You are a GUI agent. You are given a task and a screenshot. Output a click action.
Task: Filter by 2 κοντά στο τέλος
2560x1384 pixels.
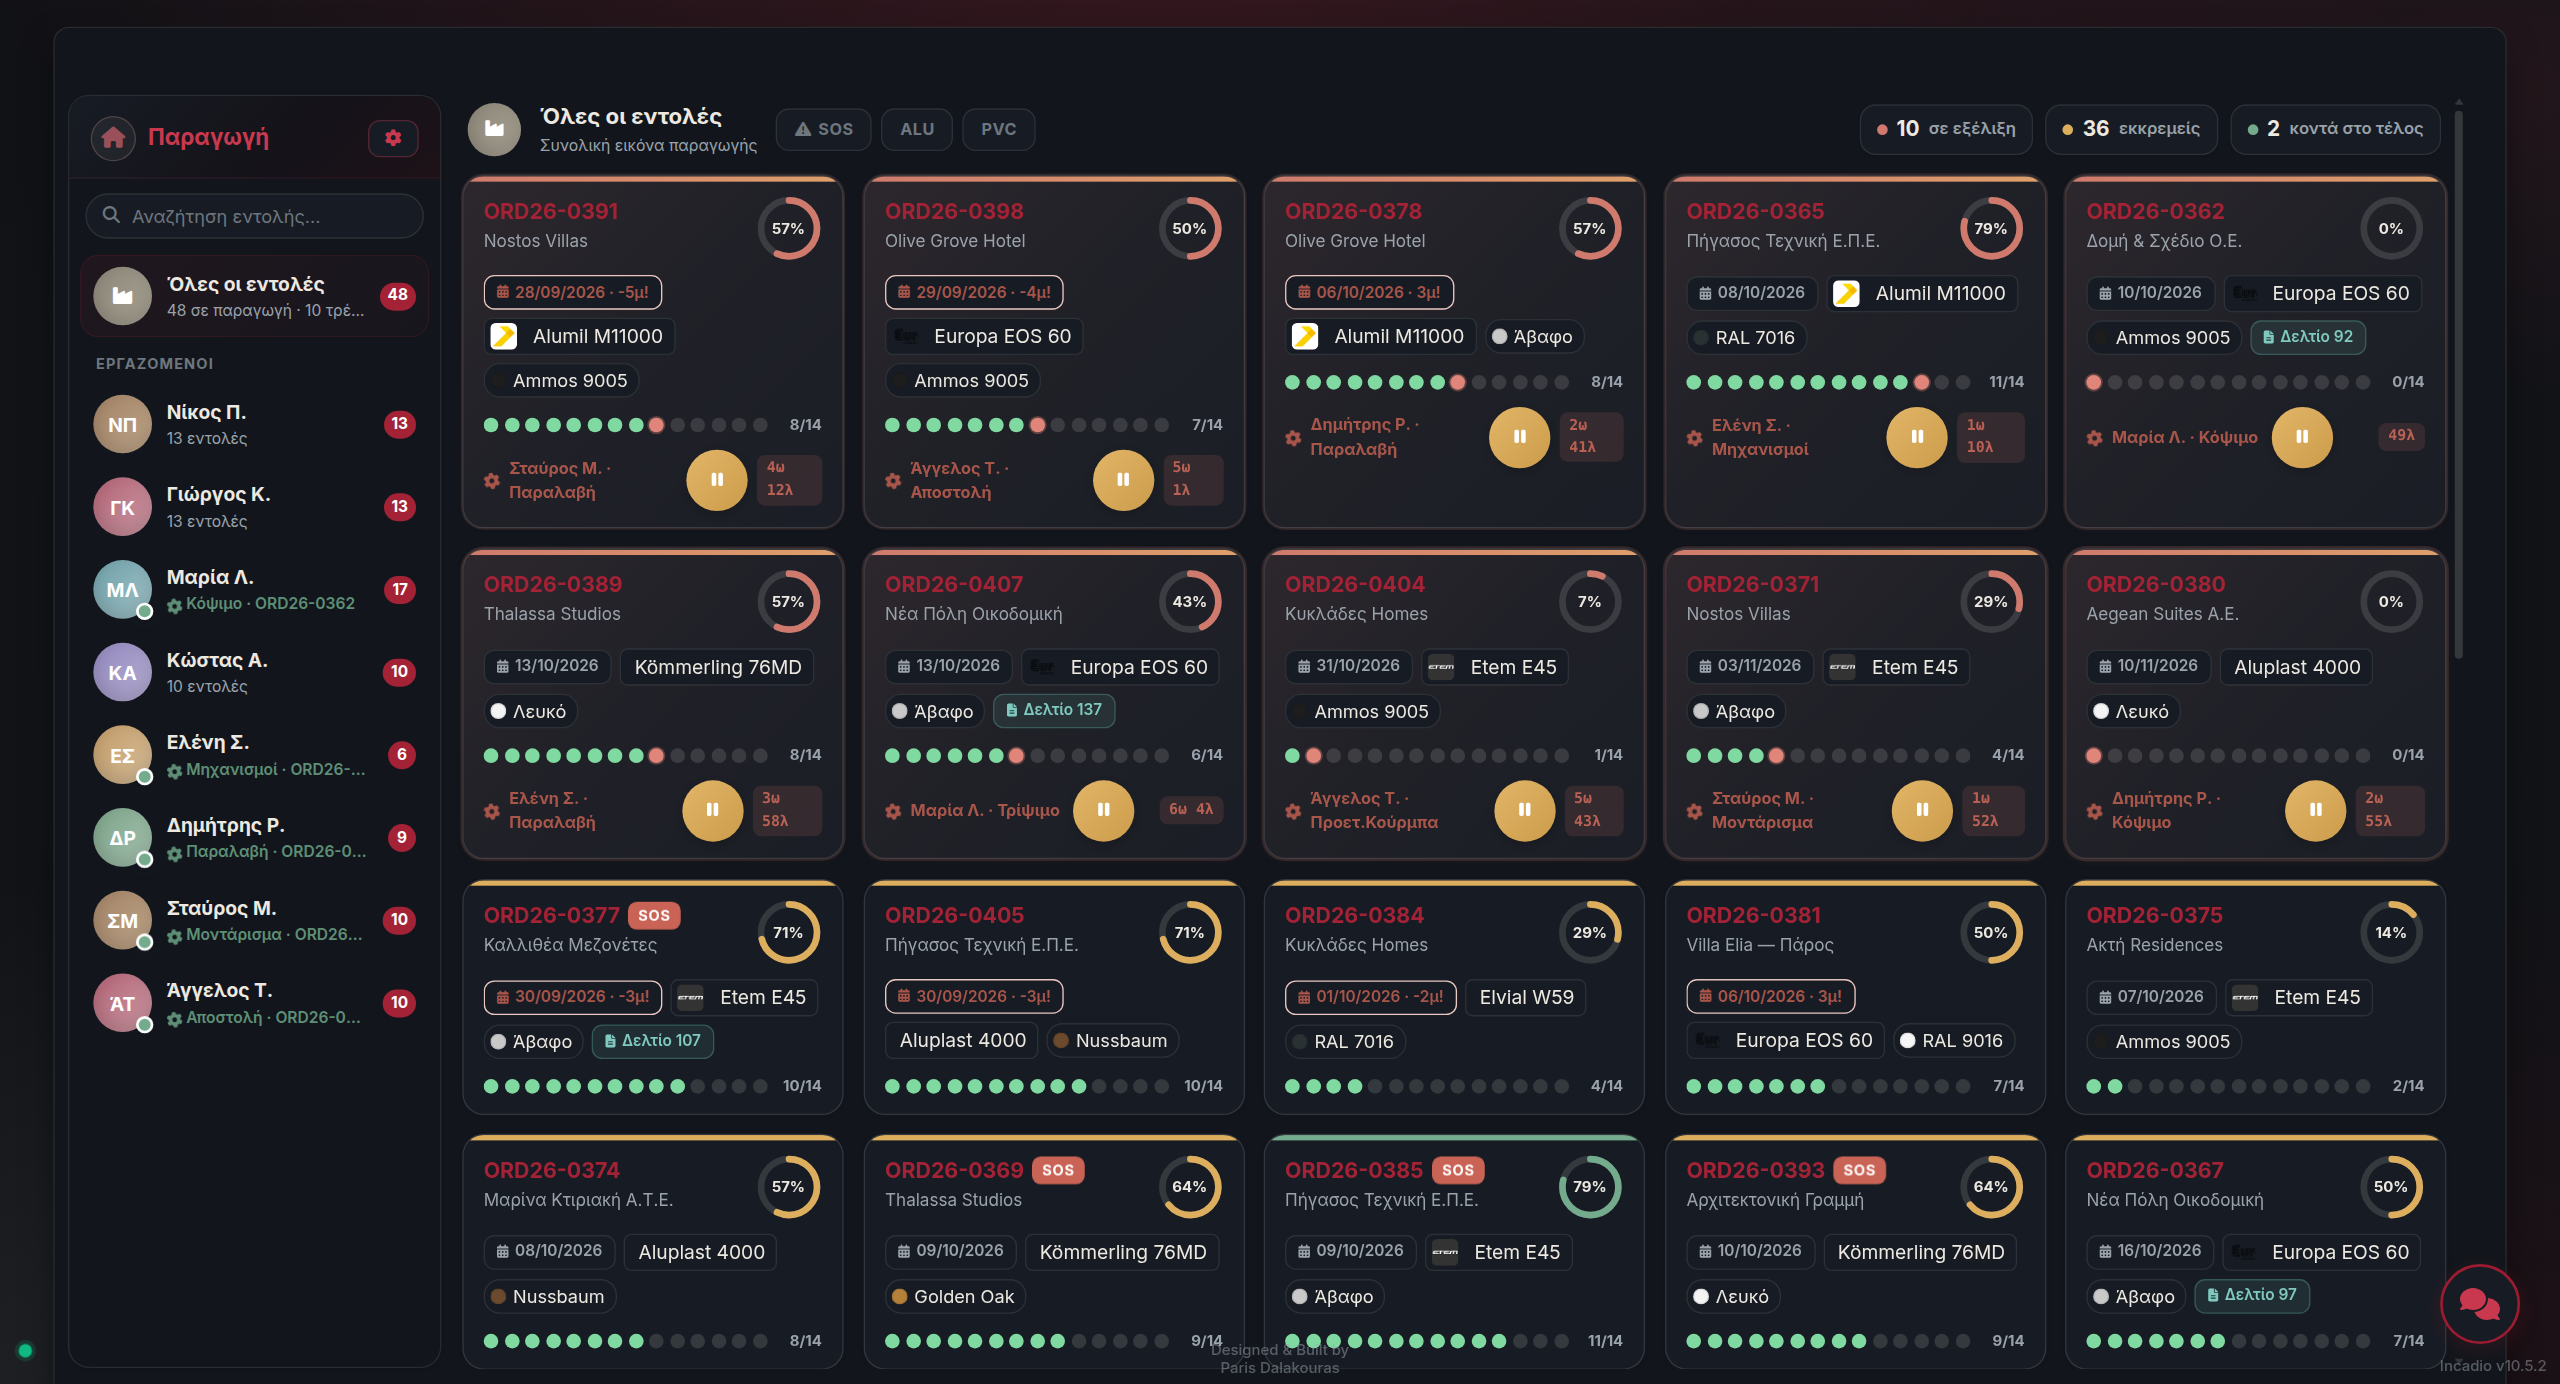click(x=2334, y=129)
